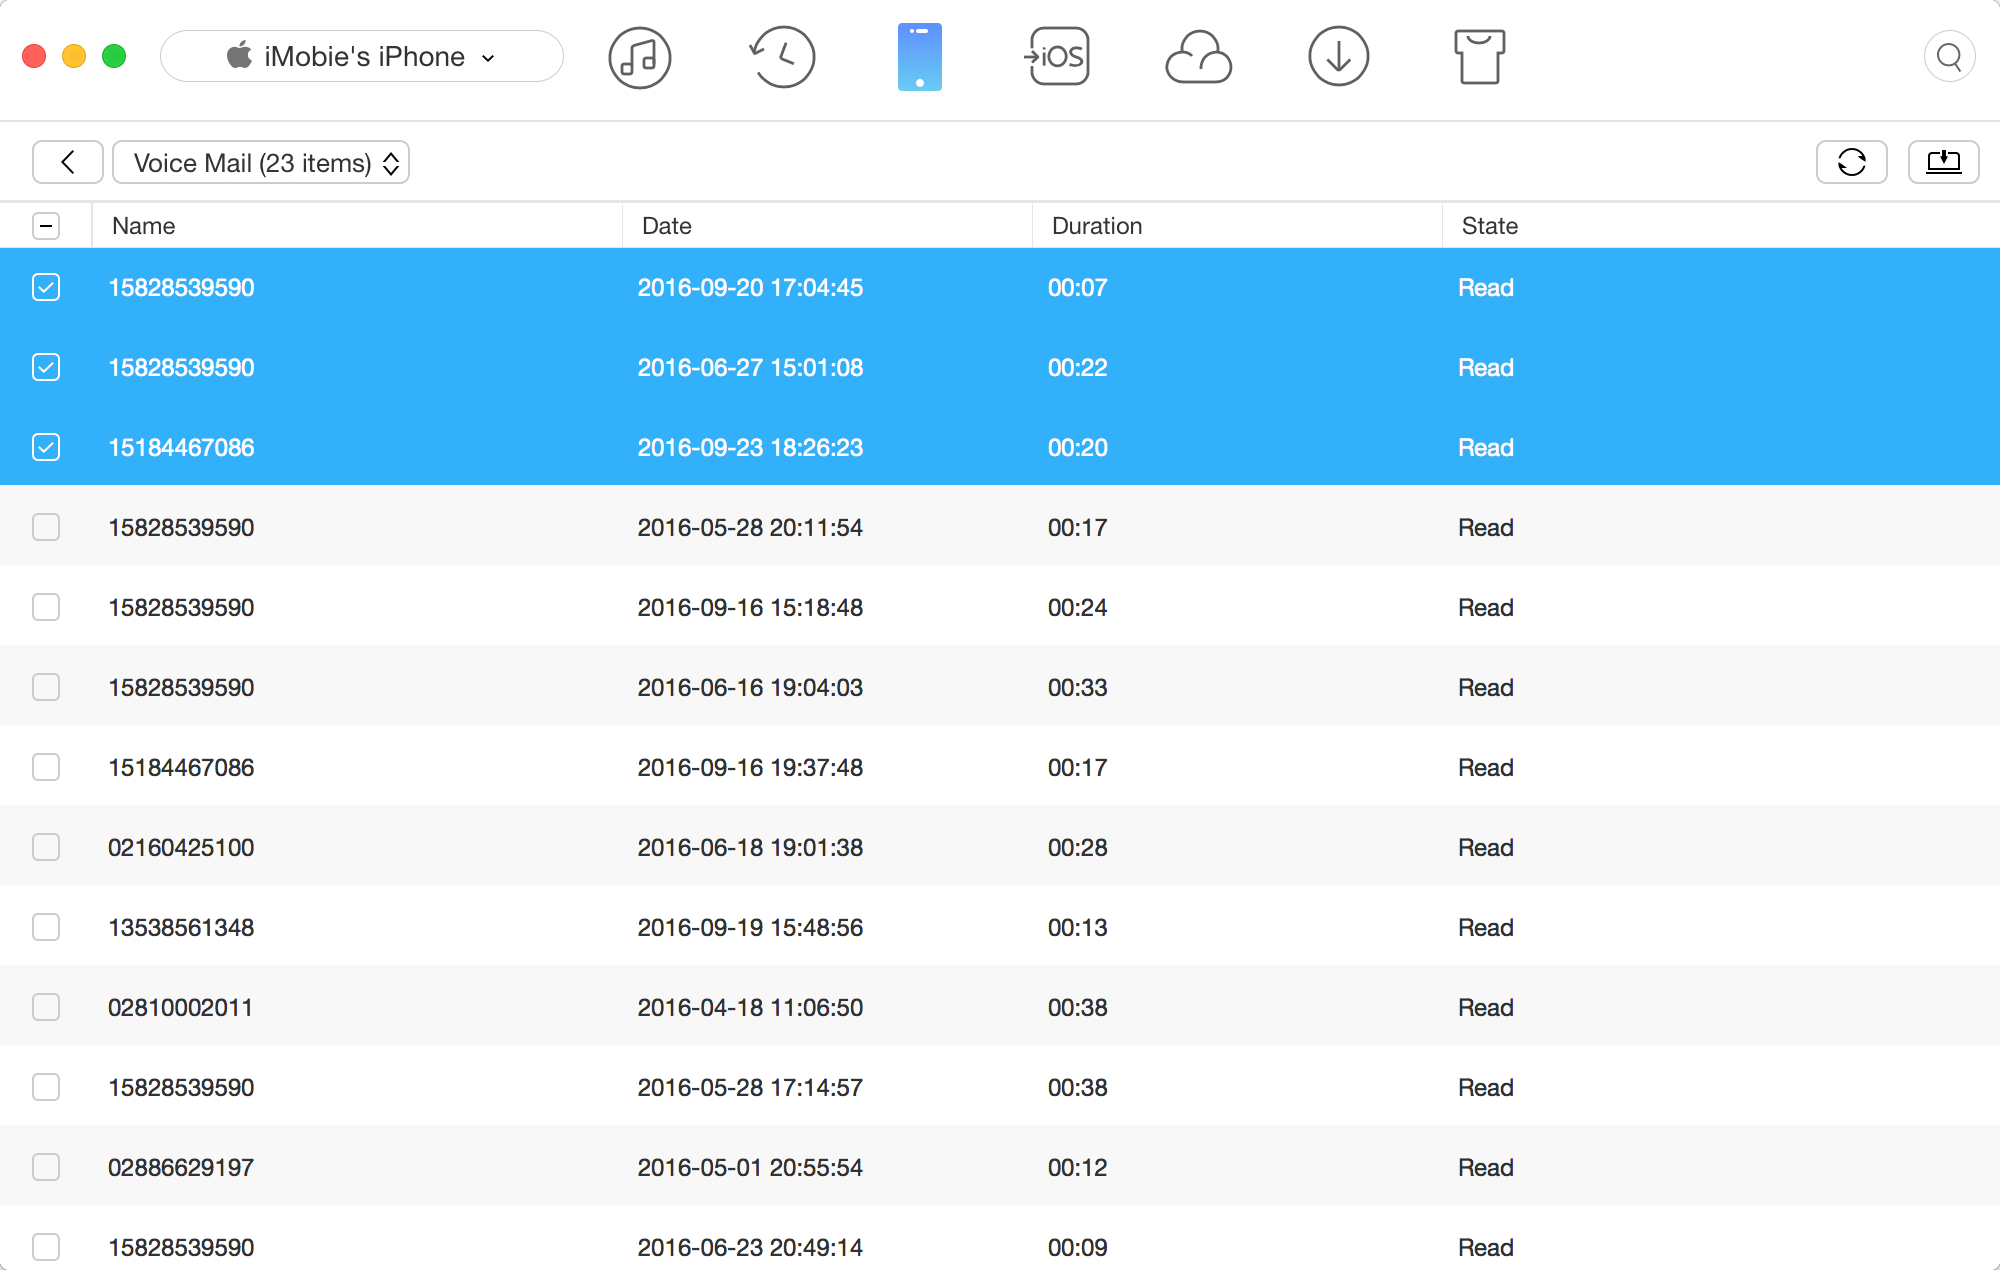Click the 00:22 duration cell
The width and height of the screenshot is (2000, 1270).
pos(1077,367)
